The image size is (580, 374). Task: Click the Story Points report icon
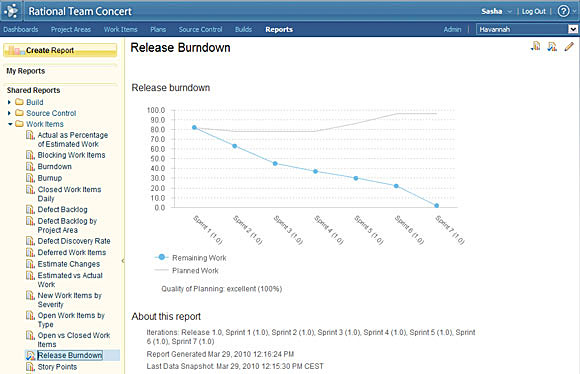pos(30,367)
